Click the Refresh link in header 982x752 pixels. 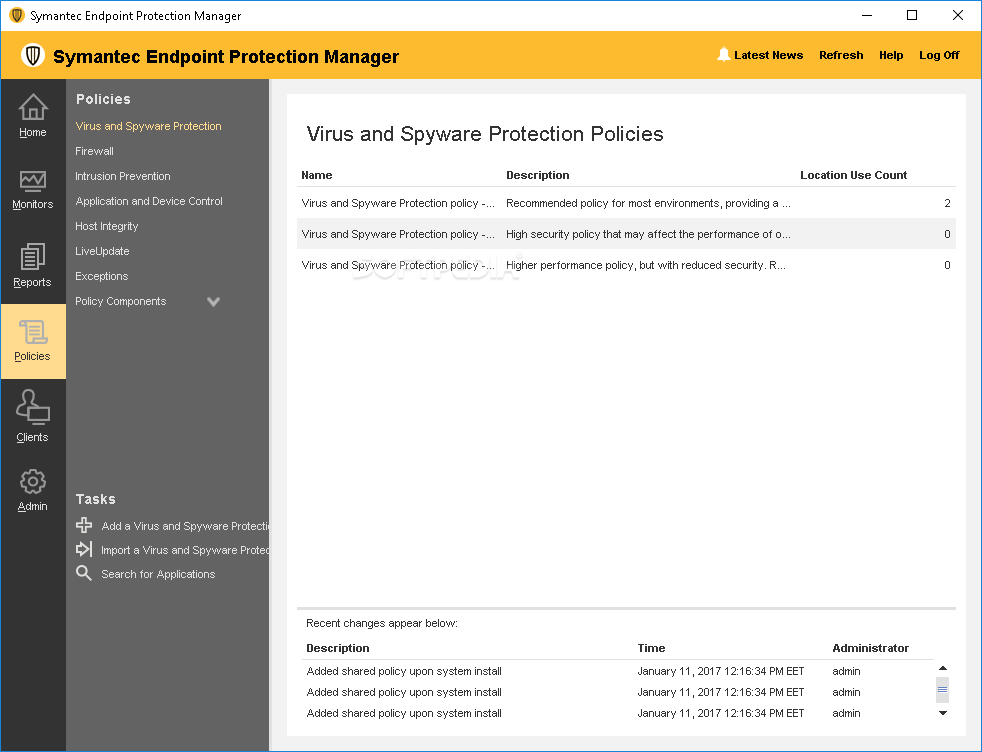point(841,55)
